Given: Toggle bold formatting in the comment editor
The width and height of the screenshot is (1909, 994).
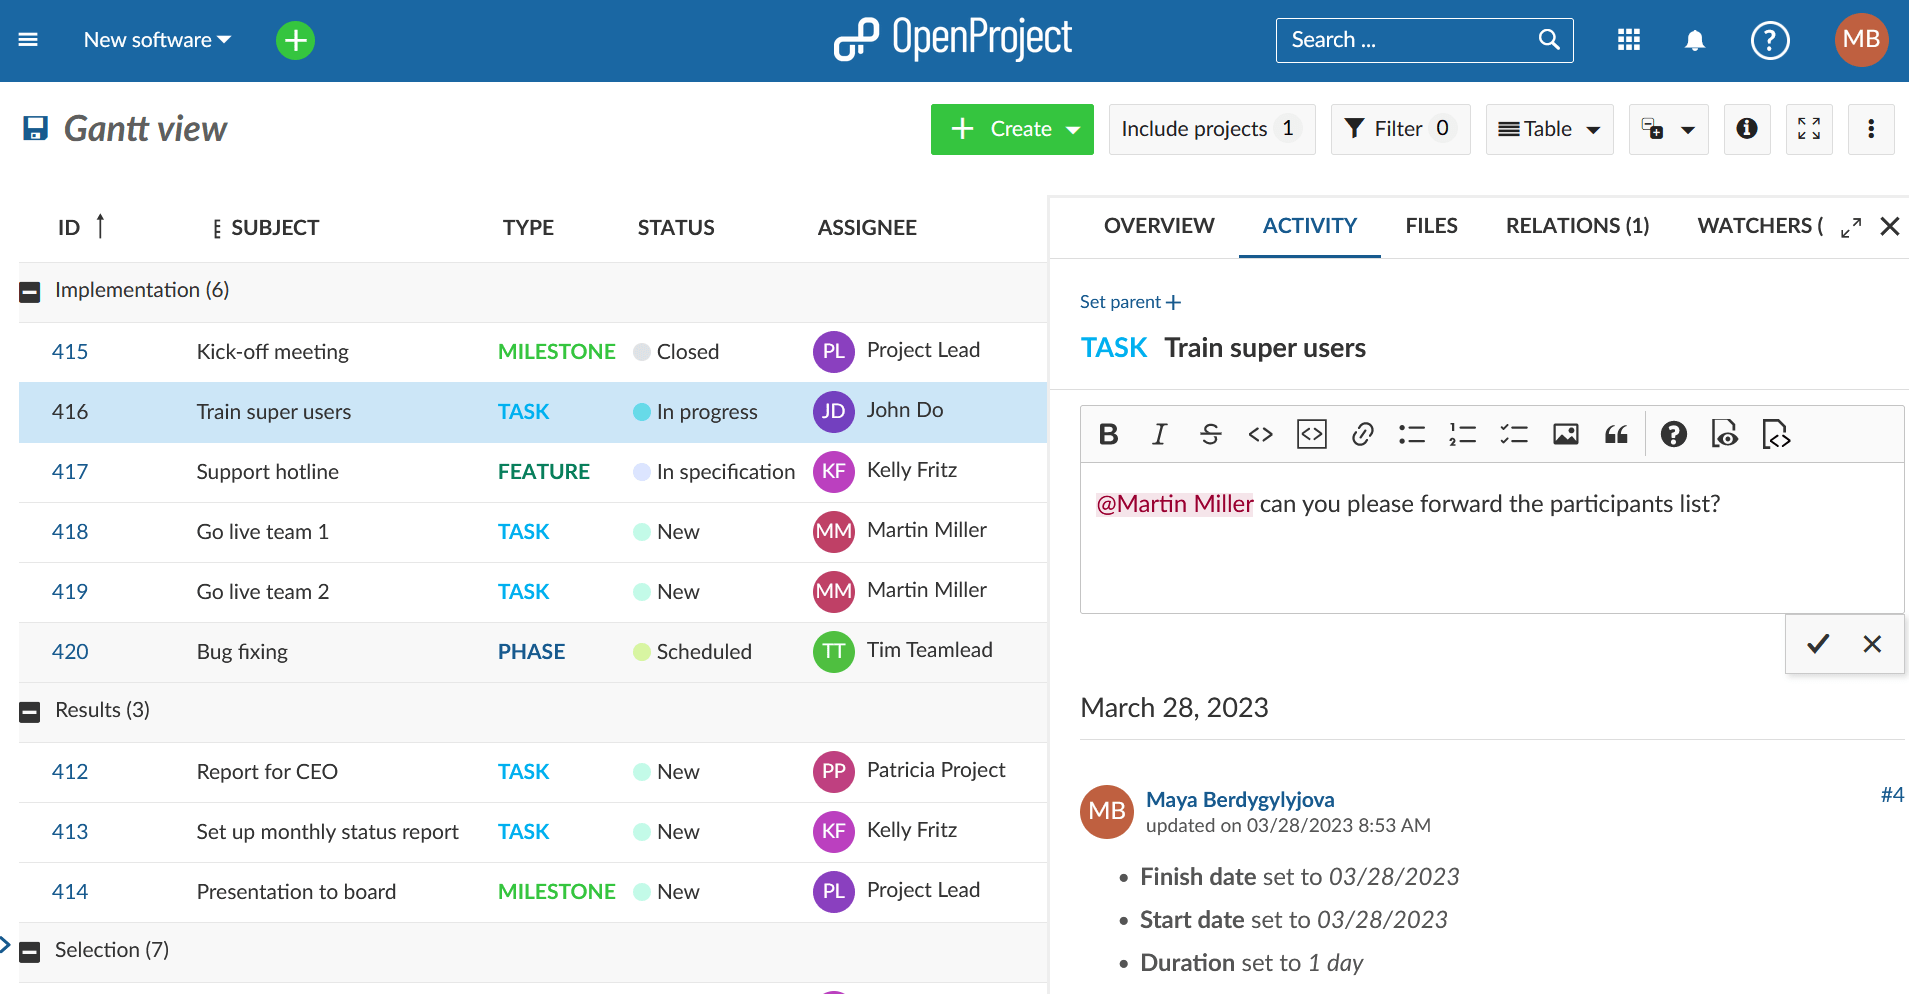Looking at the screenshot, I should [1108, 433].
